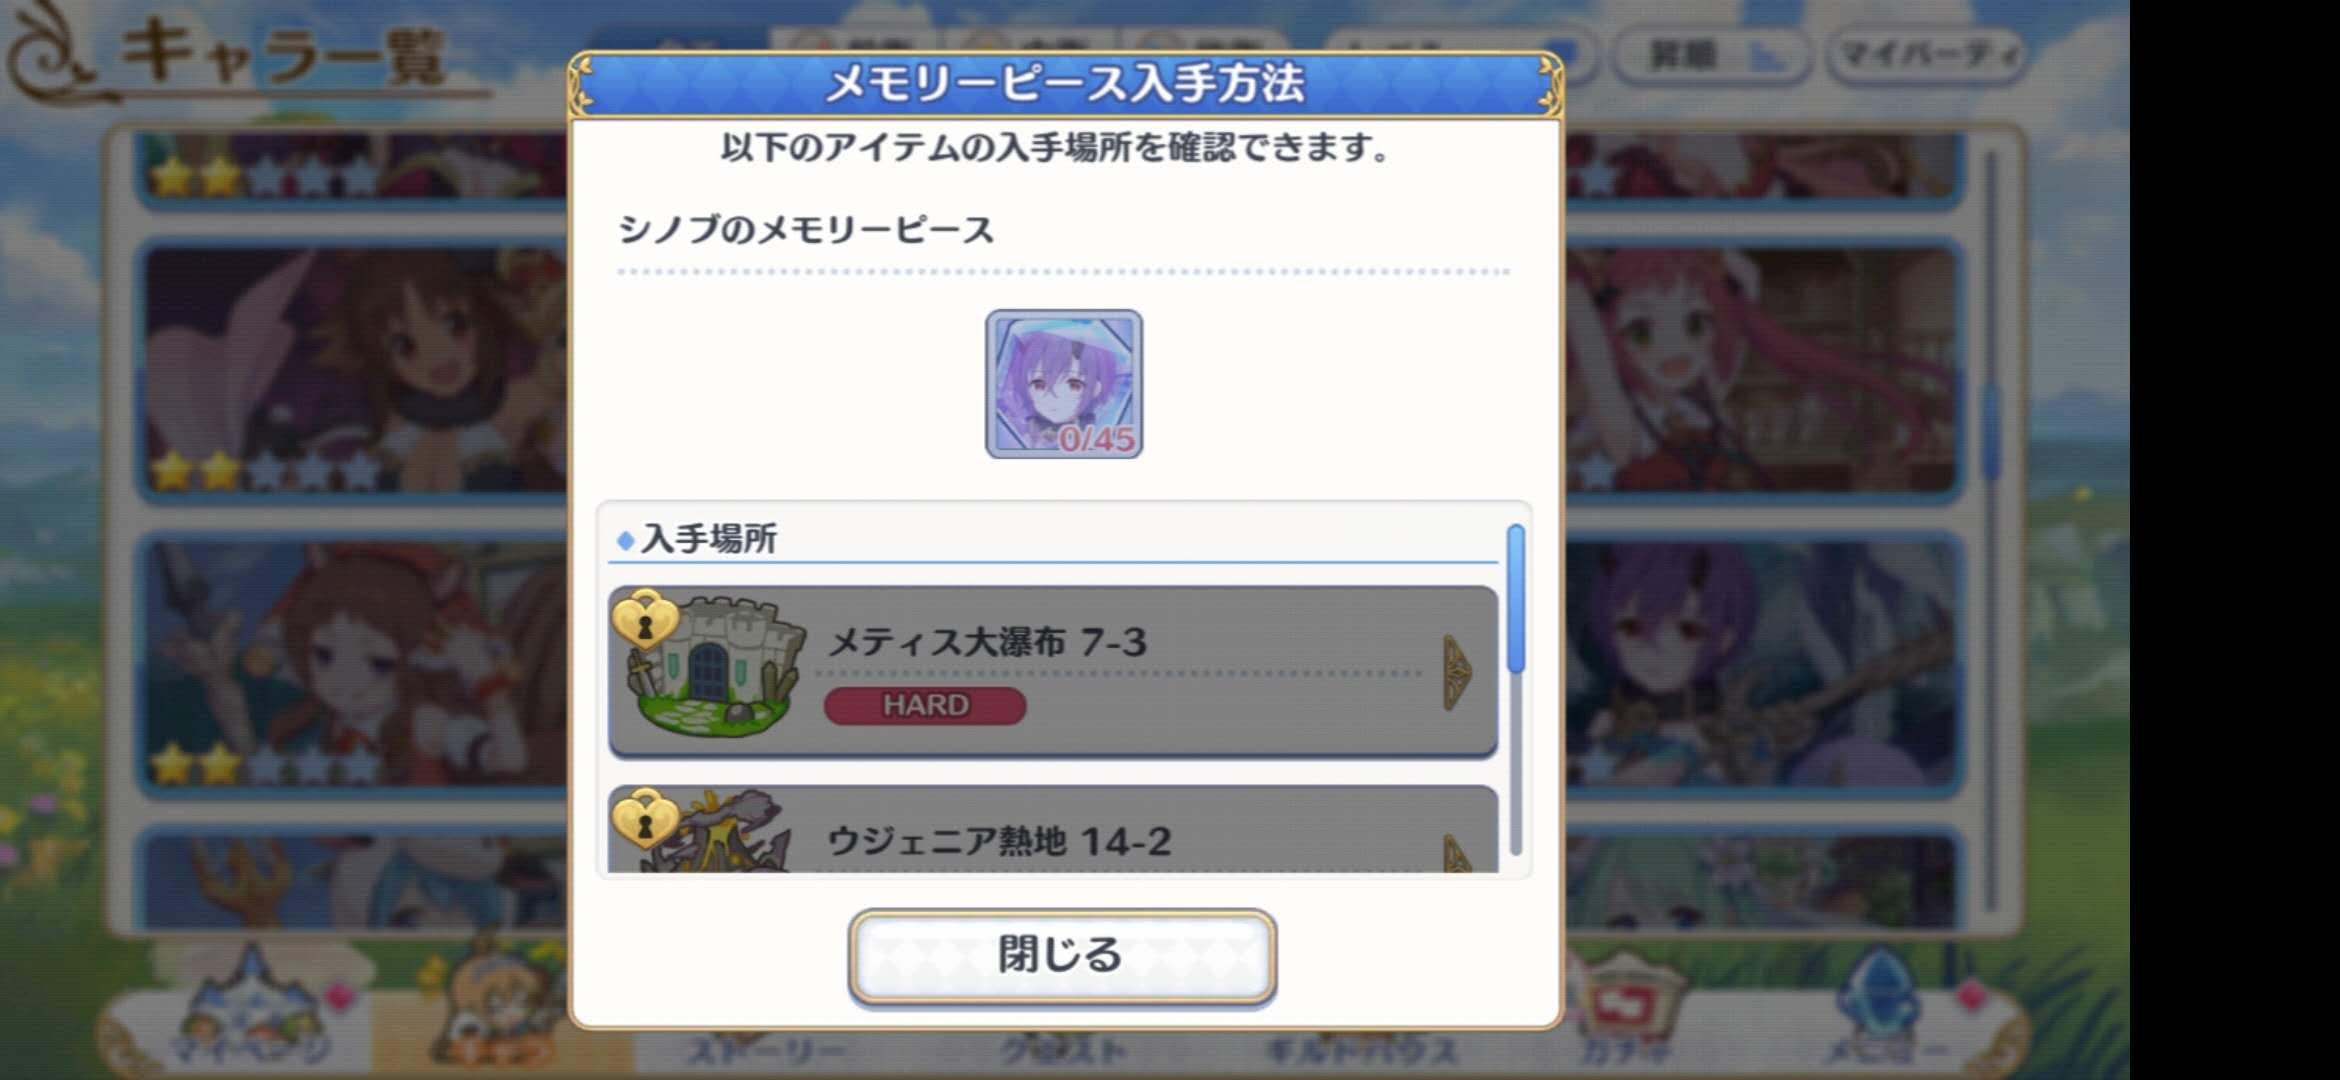This screenshot has height=1080, width=2340.
Task: Expand the メティス大瀑布 7-3 arrow
Action: (x=1457, y=673)
